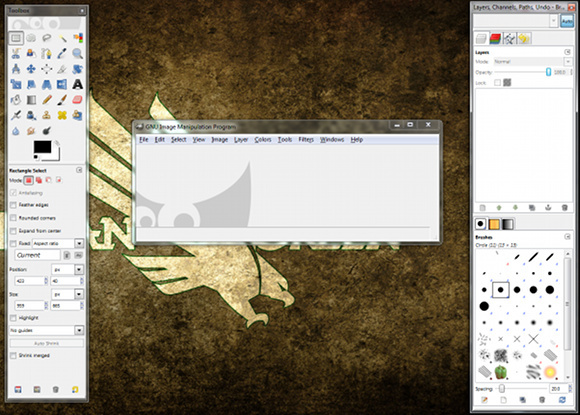Click the foreground black color swatch
The height and width of the screenshot is (415, 580).
42,147
